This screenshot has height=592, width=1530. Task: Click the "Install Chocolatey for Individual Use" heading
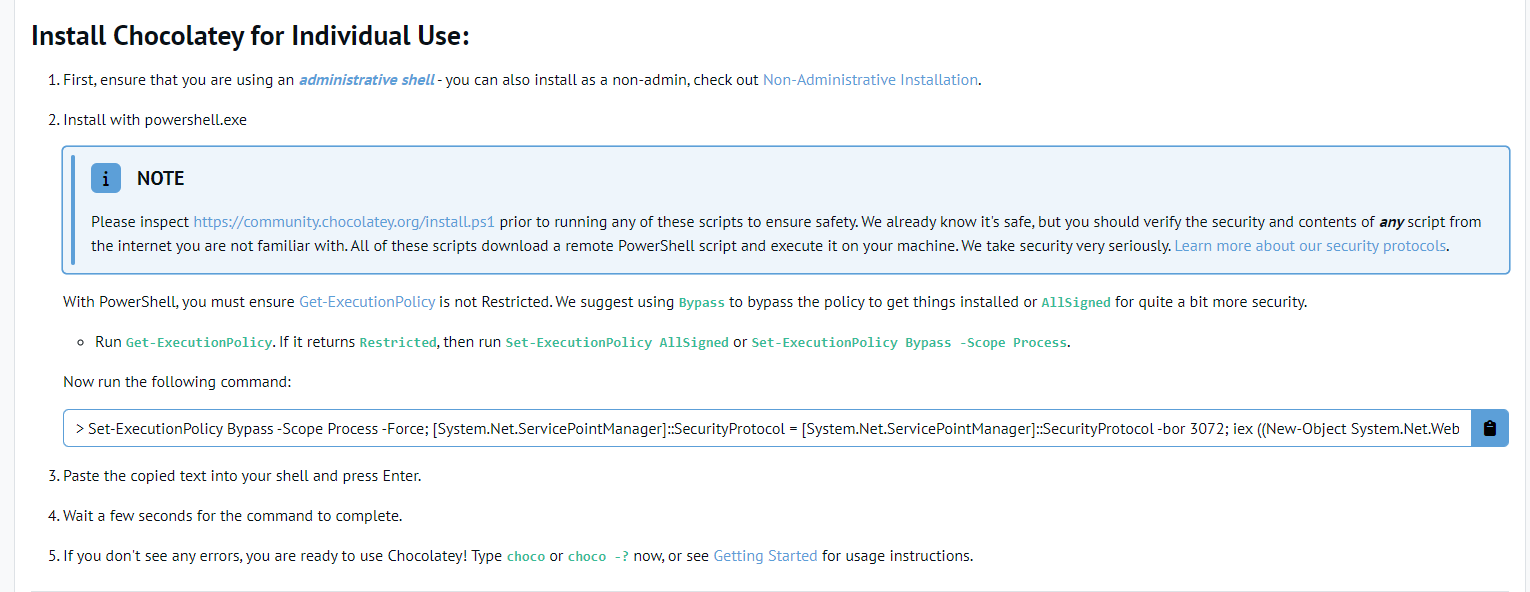(x=250, y=37)
